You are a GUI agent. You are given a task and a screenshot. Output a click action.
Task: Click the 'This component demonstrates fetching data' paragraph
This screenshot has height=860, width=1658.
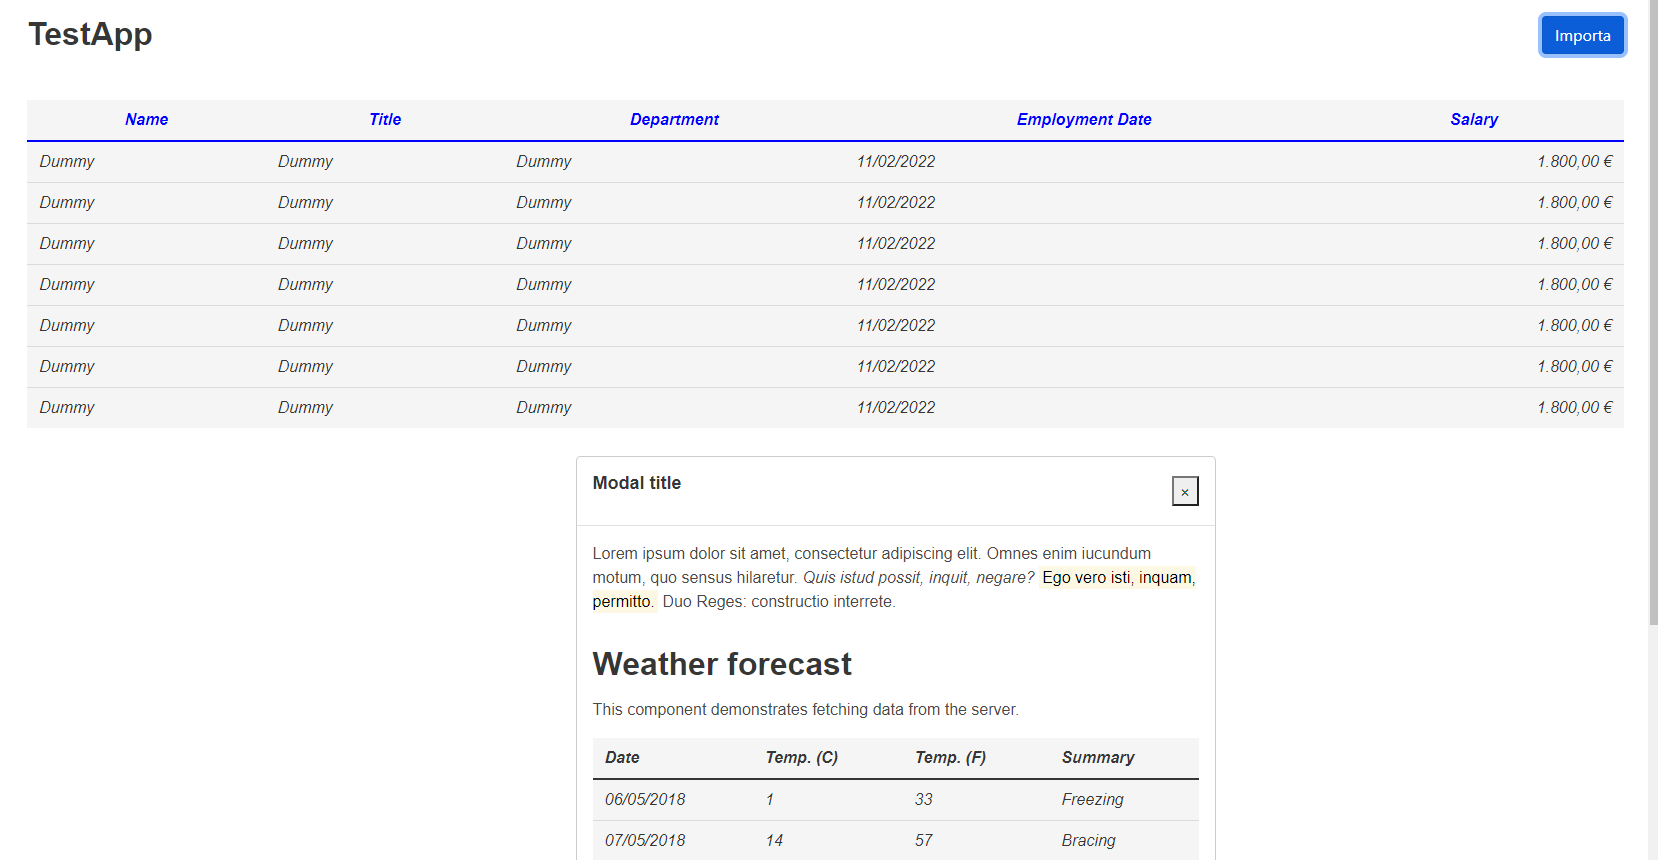[x=805, y=709]
